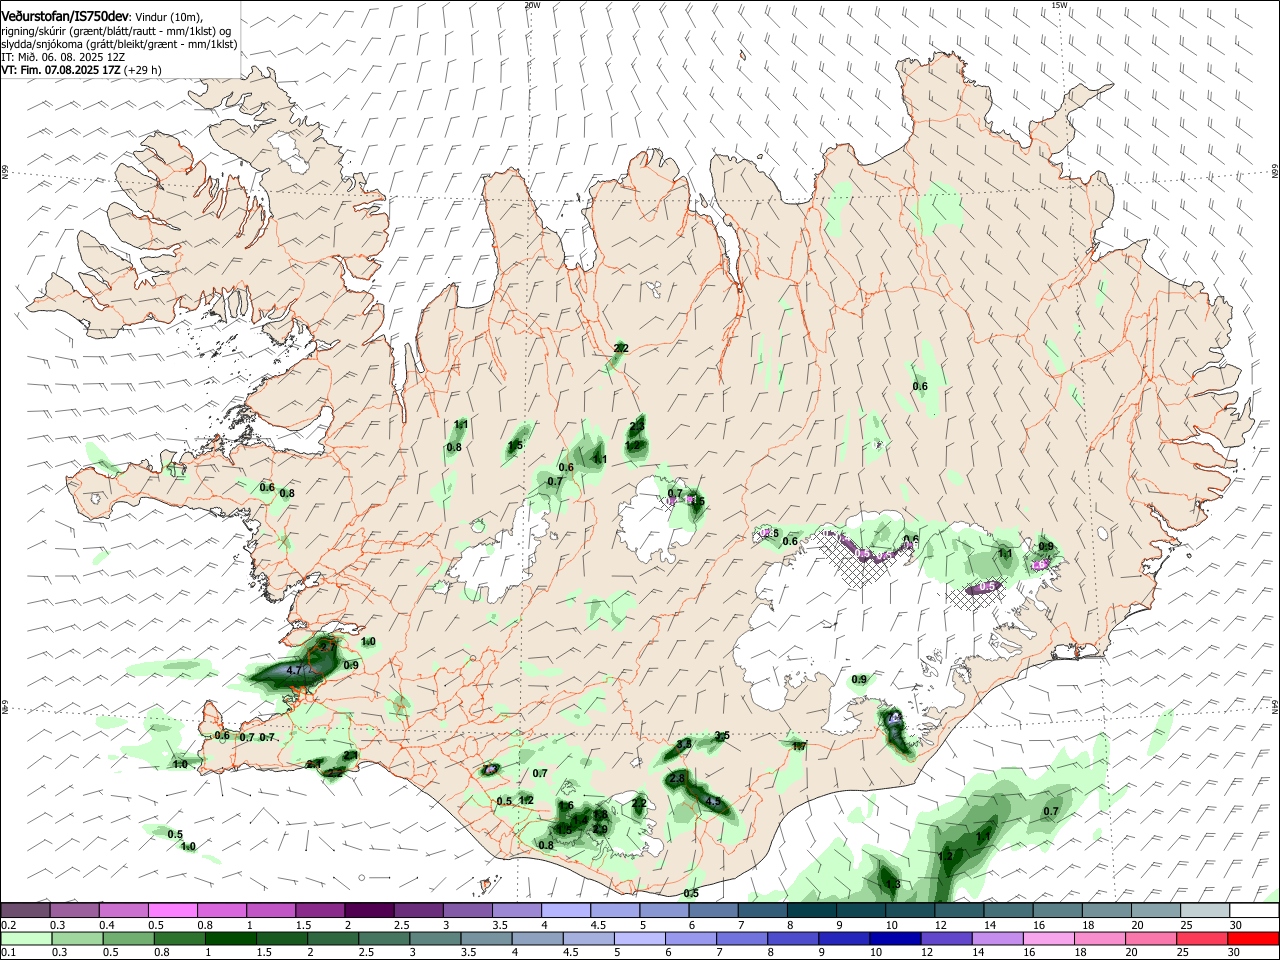Click the bright pink swatch labelled 0.5 in upper legend row
This screenshot has width=1280, height=960.
[x=172, y=910]
